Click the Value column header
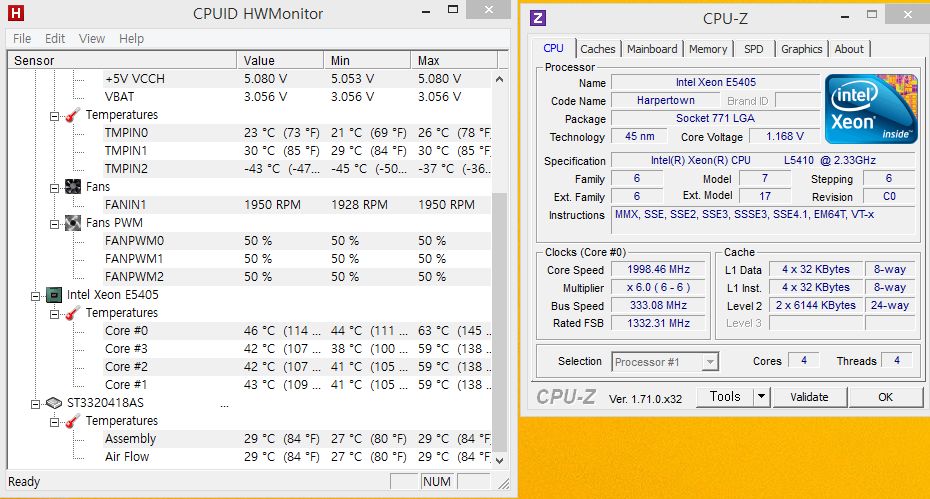 pos(280,61)
